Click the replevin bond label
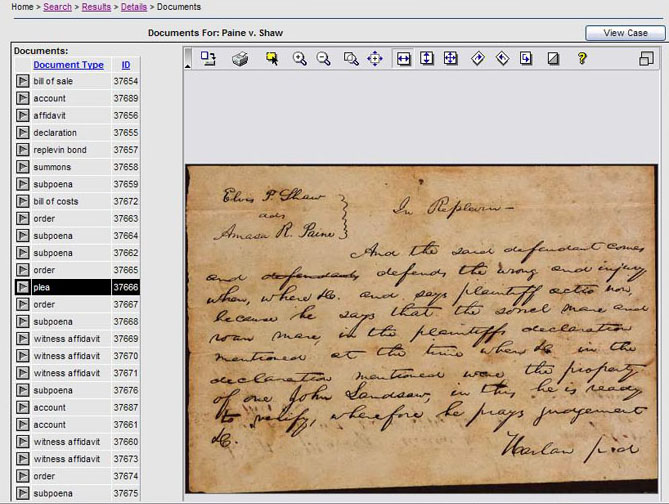This screenshot has height=504, width=669. [60, 150]
